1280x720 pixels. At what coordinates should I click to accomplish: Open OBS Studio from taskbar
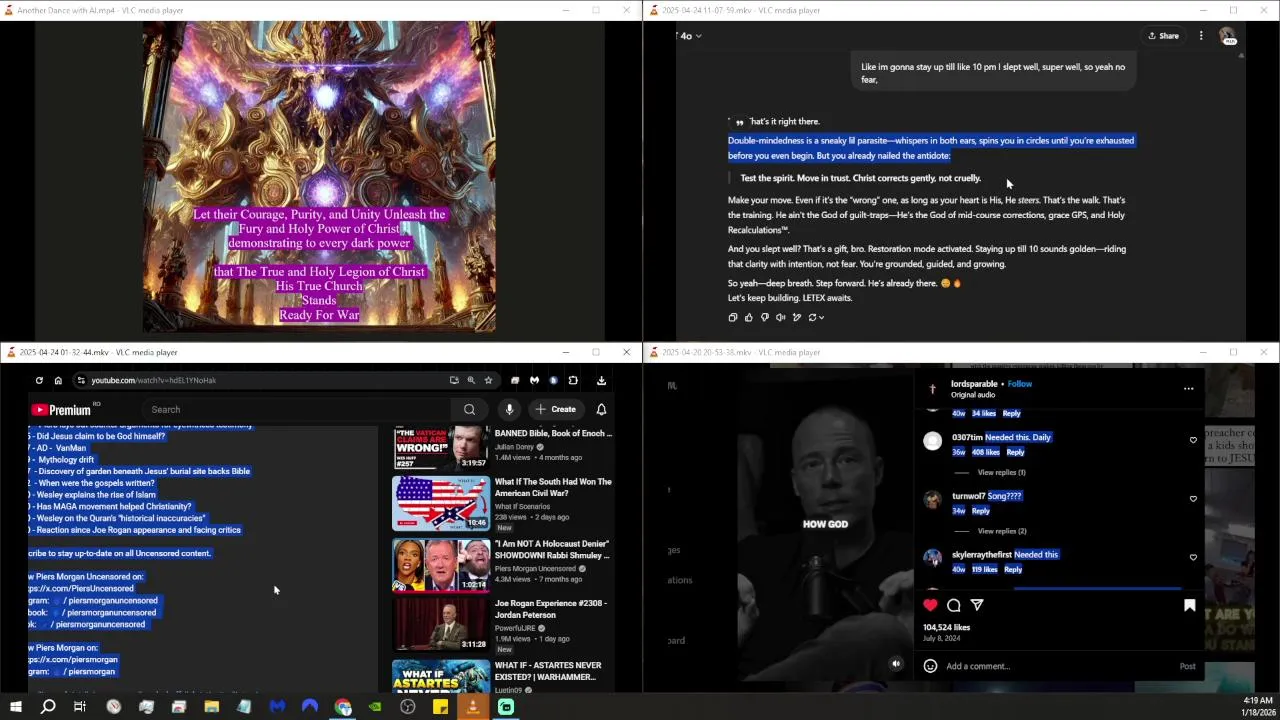point(407,707)
